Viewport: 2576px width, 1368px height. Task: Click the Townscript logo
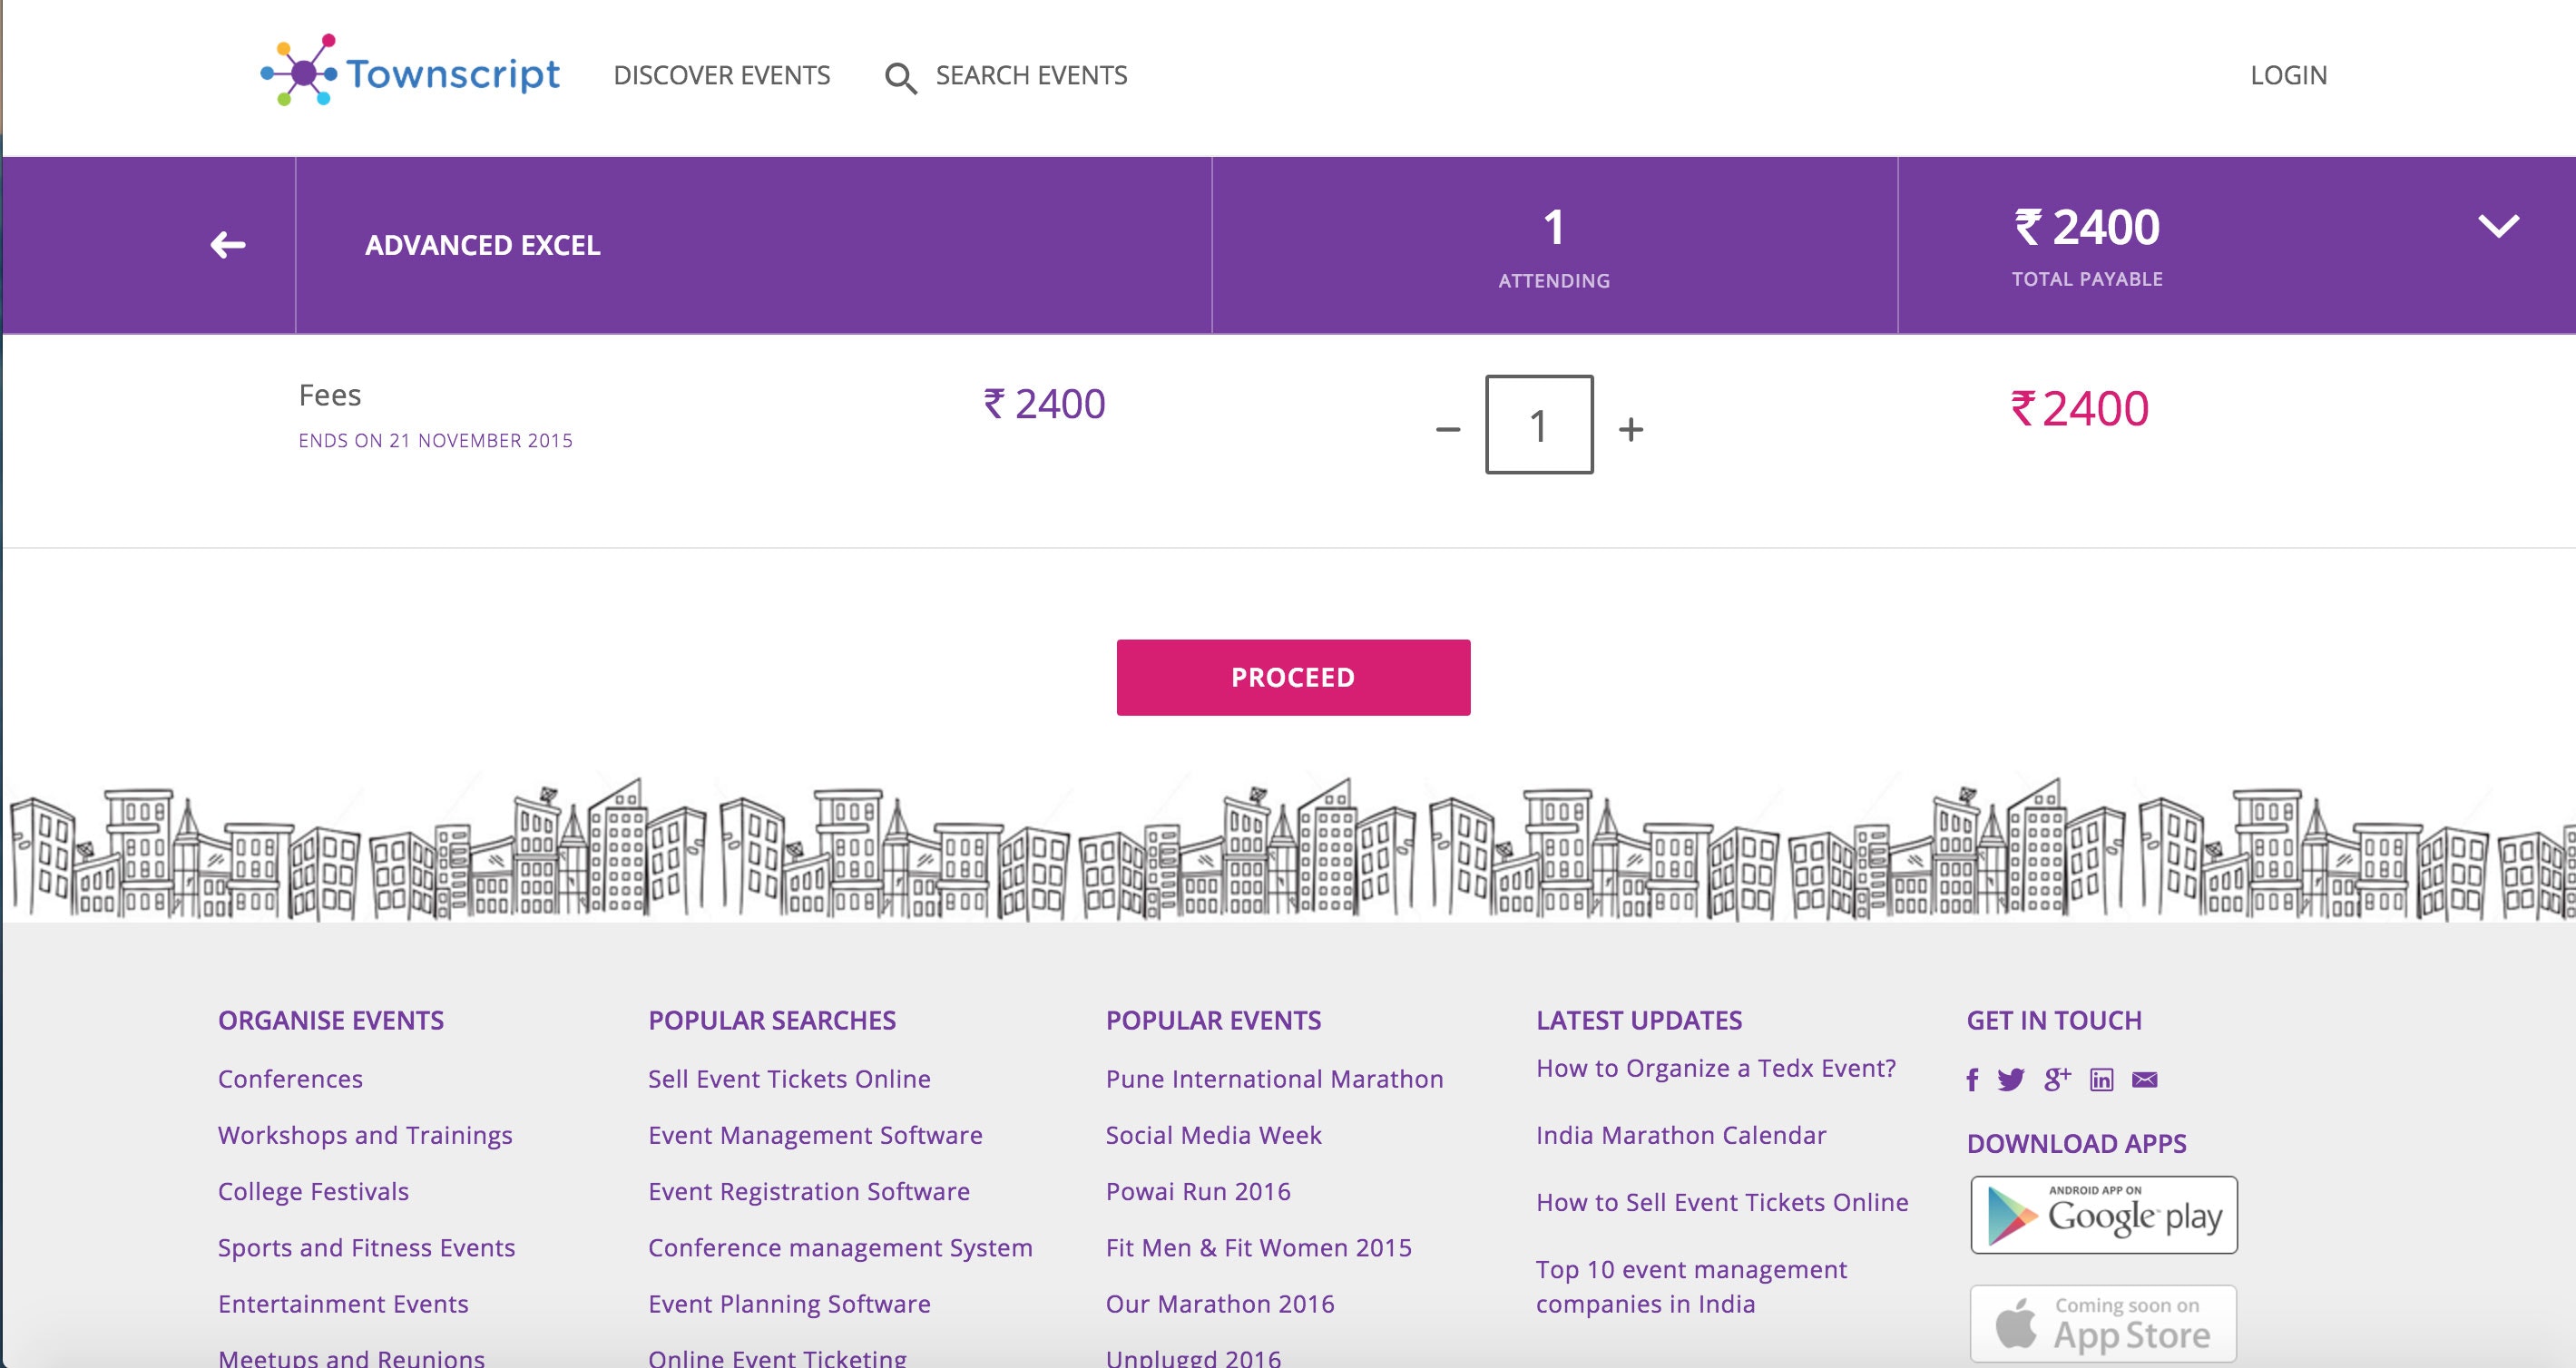[x=410, y=72]
